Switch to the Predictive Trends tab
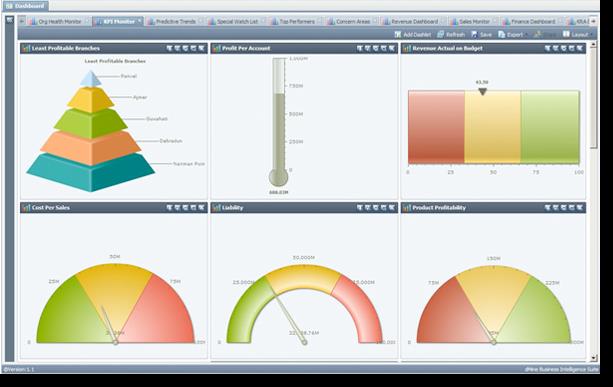The height and width of the screenshot is (387, 613). coord(176,22)
